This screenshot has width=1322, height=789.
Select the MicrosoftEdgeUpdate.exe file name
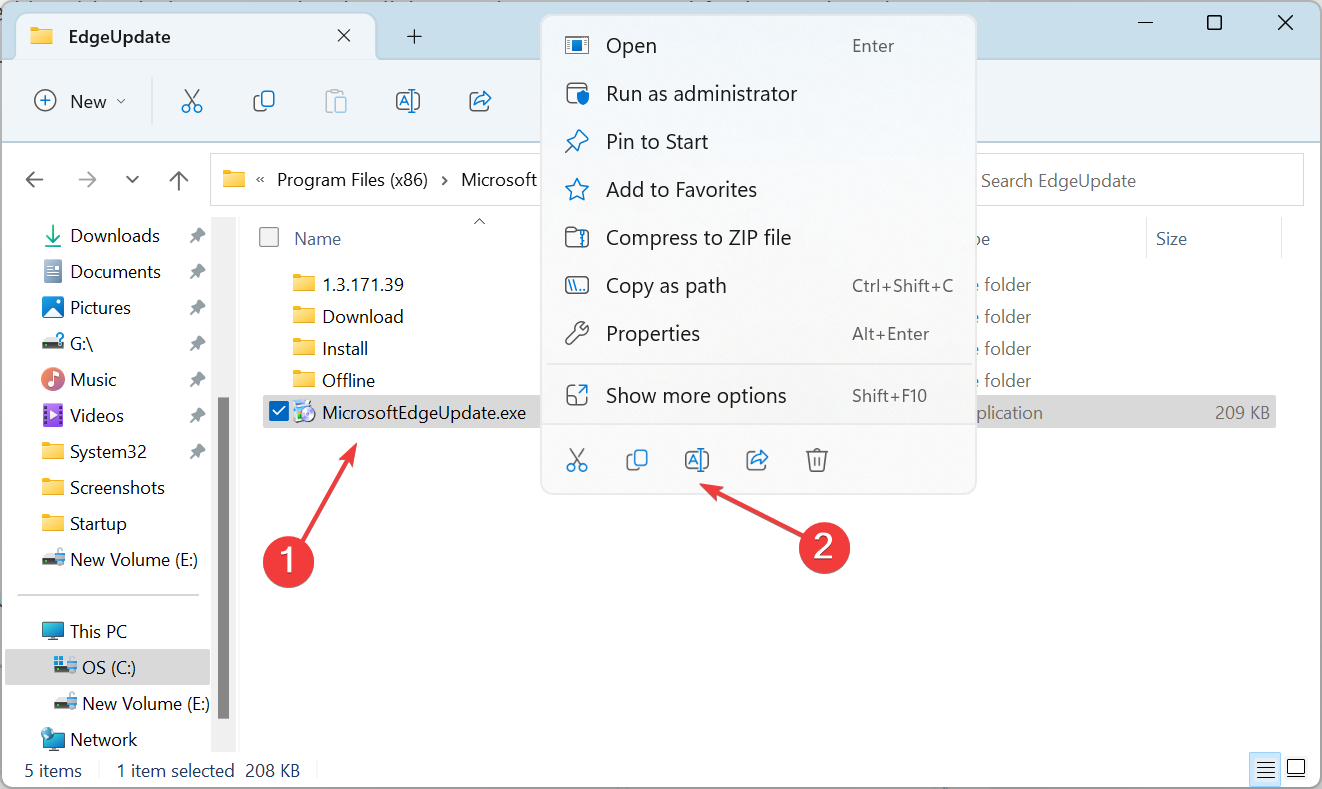[x=424, y=413]
